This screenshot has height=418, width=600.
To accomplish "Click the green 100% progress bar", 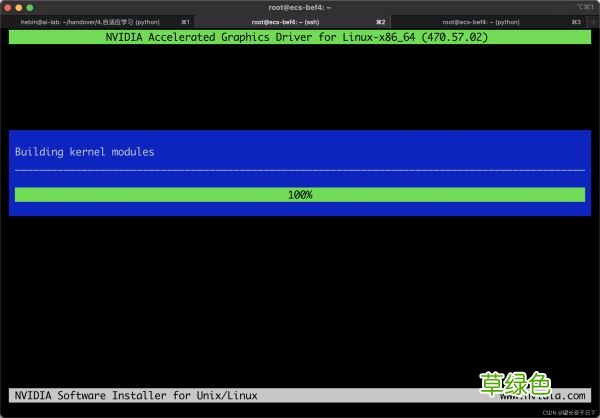I will tap(299, 194).
